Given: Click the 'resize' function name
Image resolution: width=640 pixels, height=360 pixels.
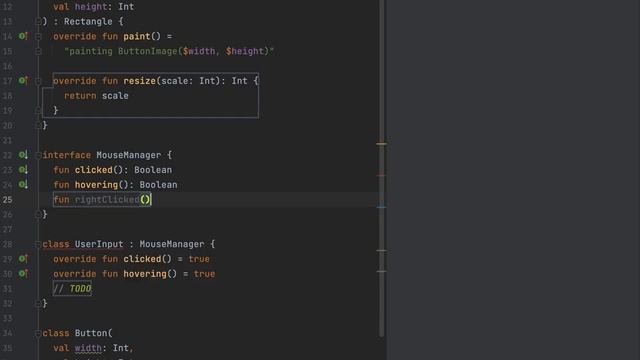Looking at the screenshot, I should [x=140, y=81].
